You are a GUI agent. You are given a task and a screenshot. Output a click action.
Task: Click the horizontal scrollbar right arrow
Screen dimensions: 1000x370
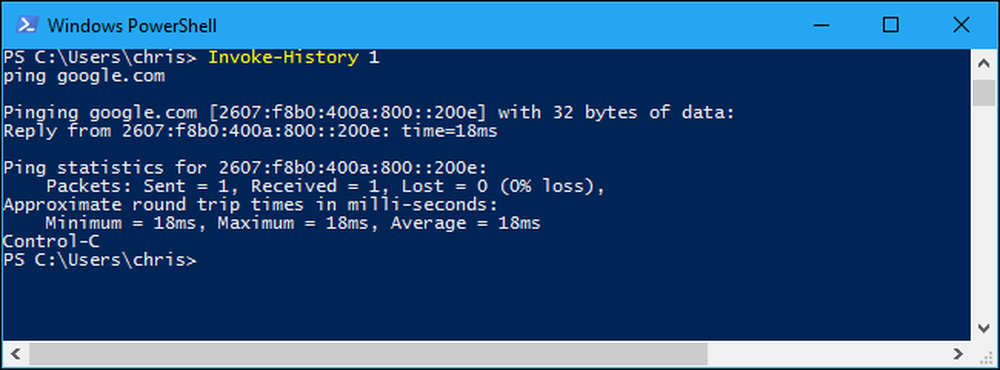coord(959,353)
